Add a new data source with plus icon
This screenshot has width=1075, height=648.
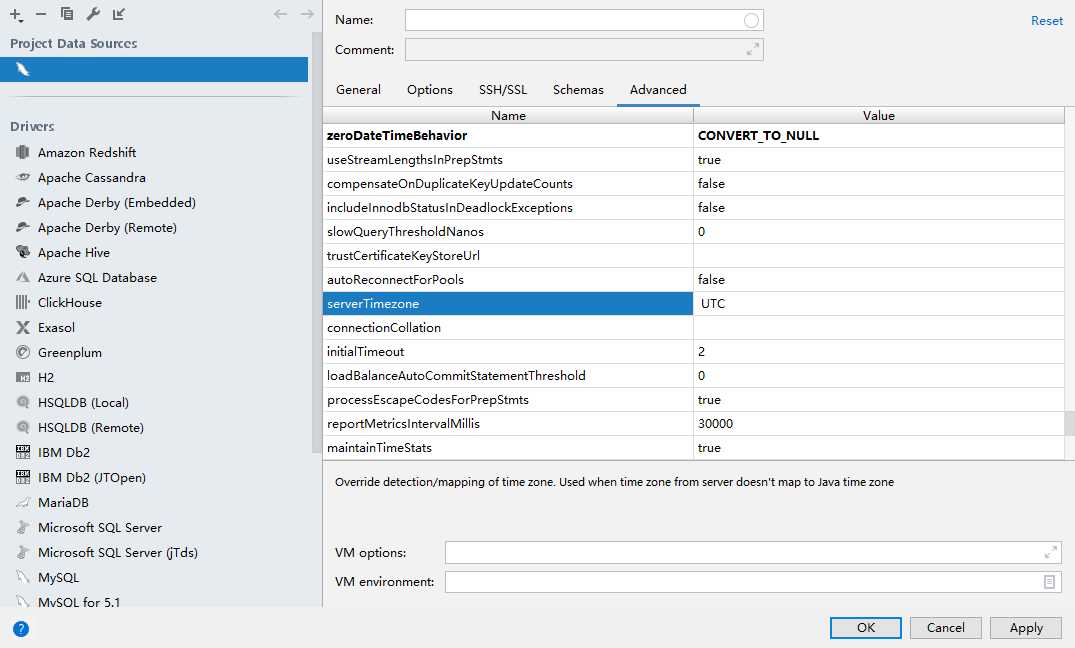16,14
